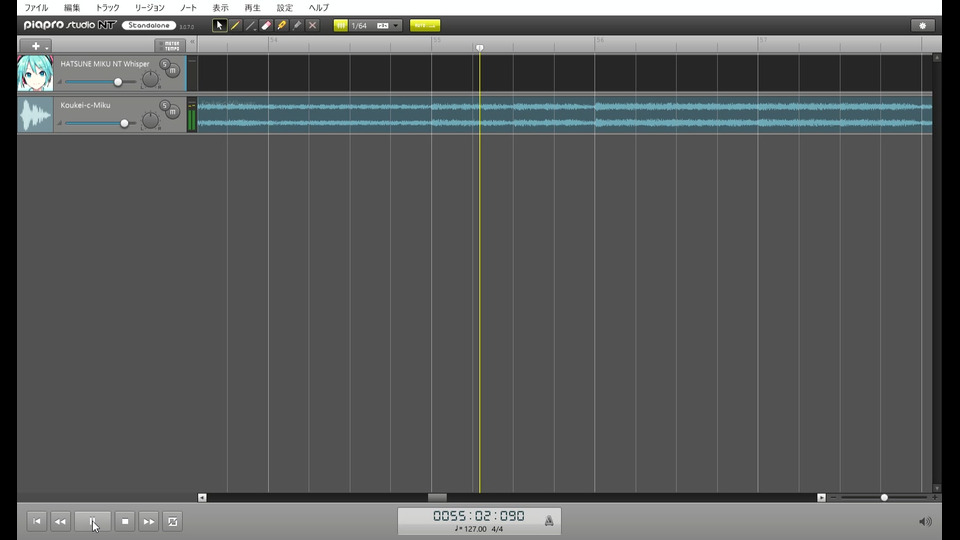Solo the Koukei-c-Miku track
960x540 pixels.
pos(164,106)
